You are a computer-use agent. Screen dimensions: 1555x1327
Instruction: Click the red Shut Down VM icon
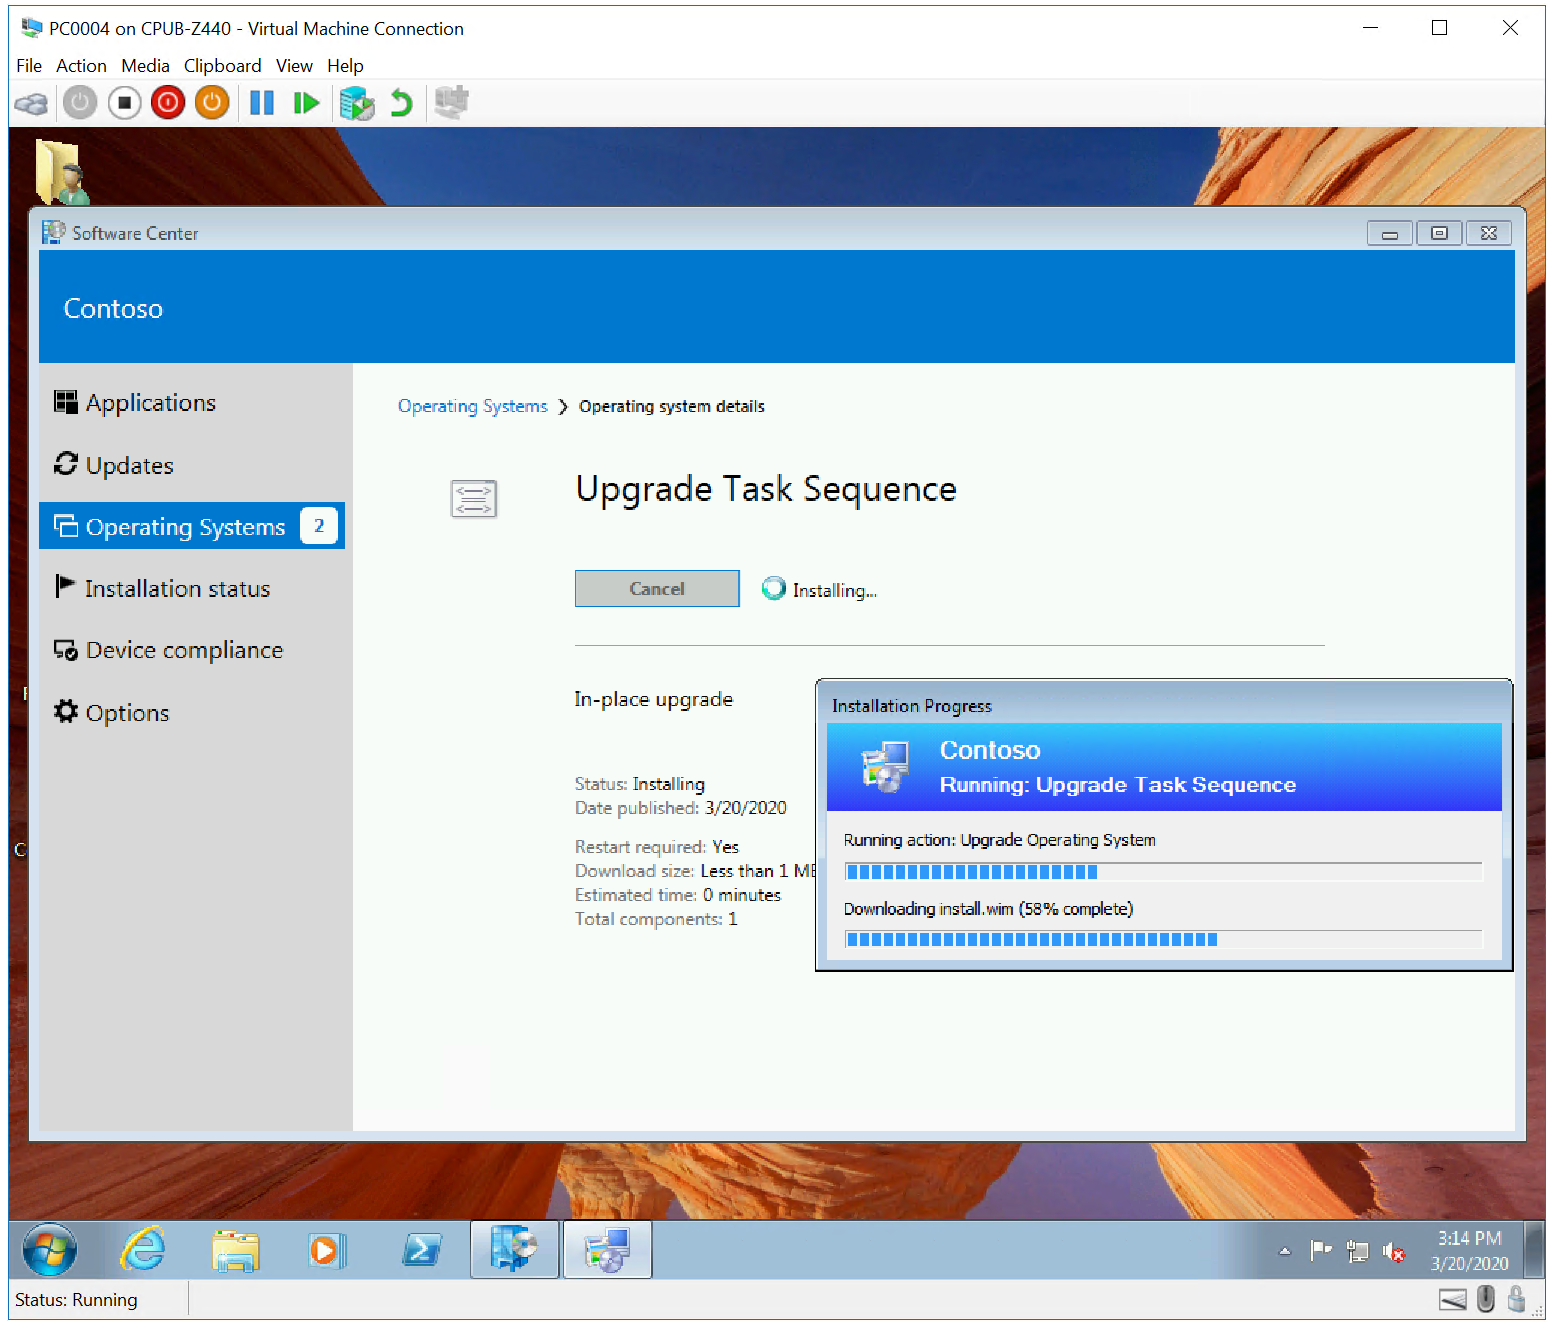(x=168, y=103)
